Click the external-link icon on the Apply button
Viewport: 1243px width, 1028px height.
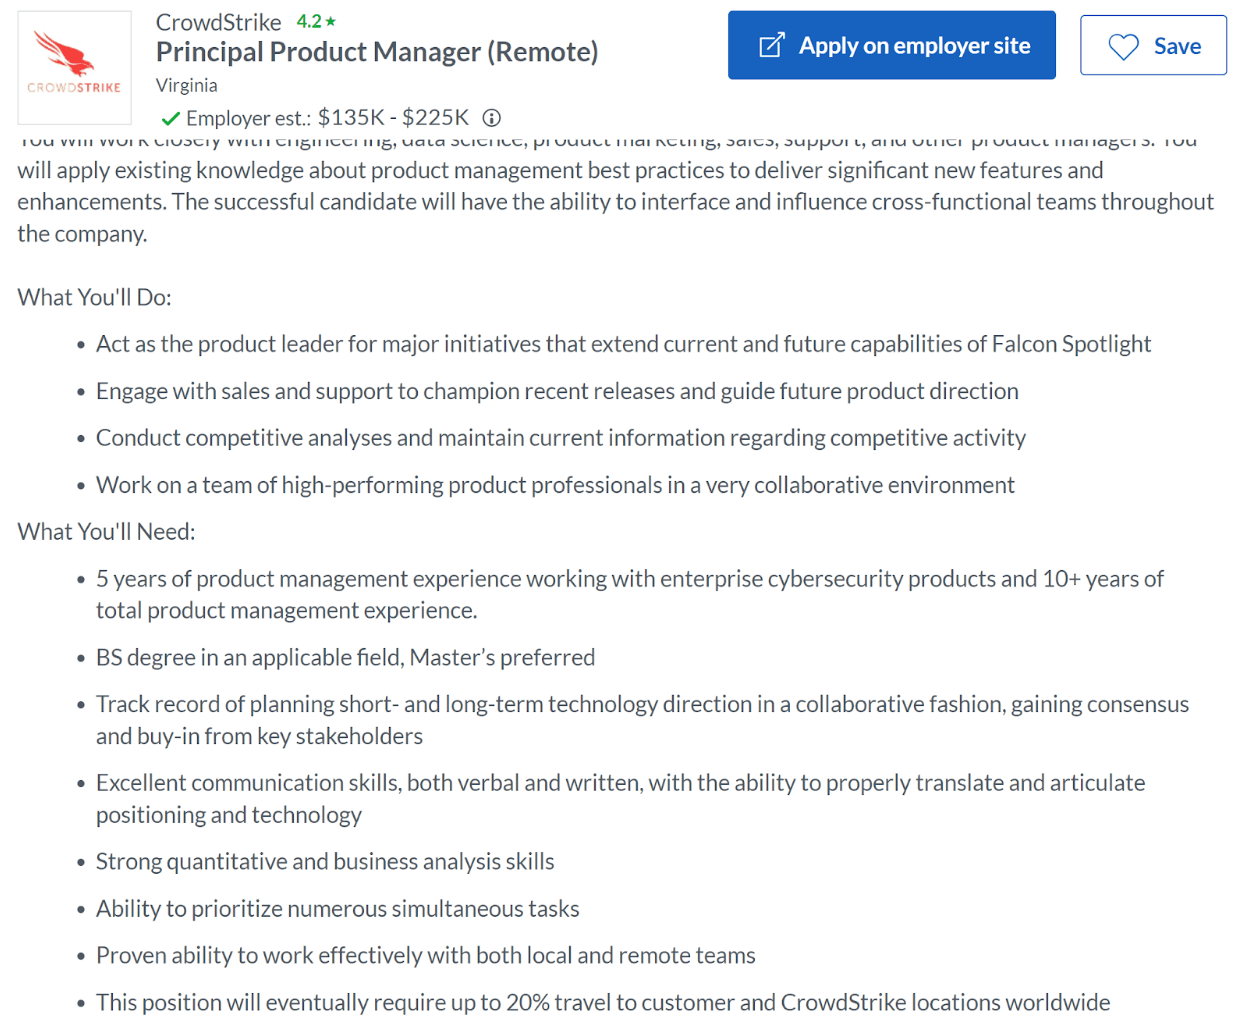(x=770, y=44)
